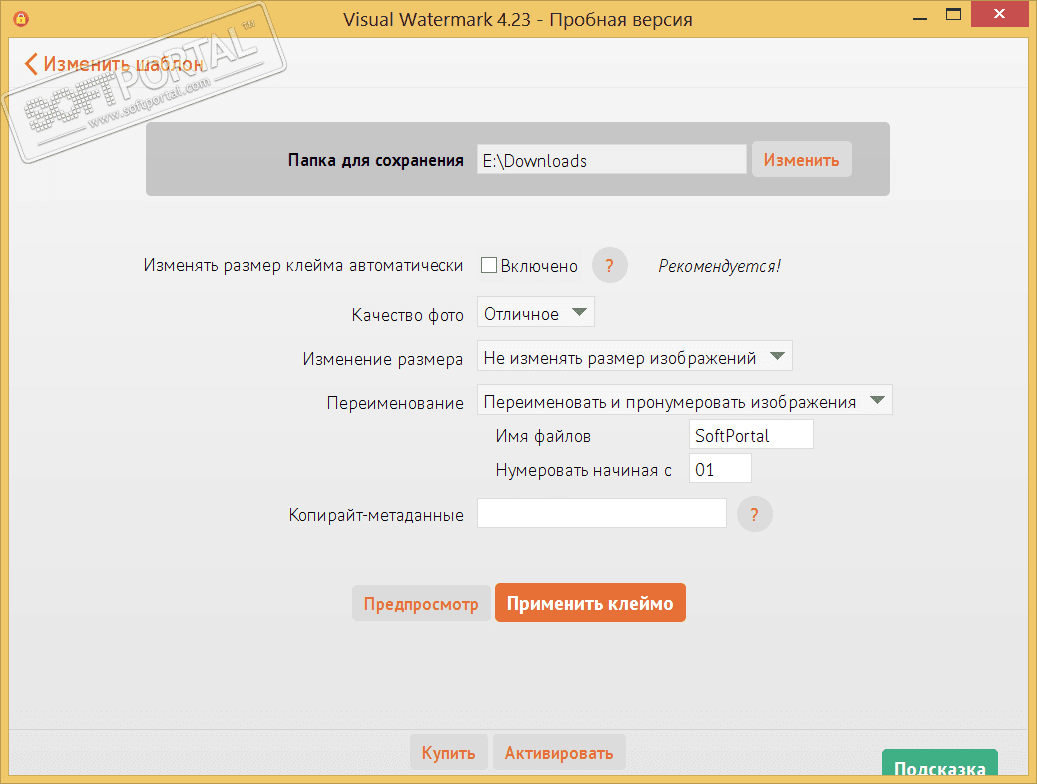The image size is (1037, 784).
Task: Click Применить клеймо button
Action: click(590, 603)
